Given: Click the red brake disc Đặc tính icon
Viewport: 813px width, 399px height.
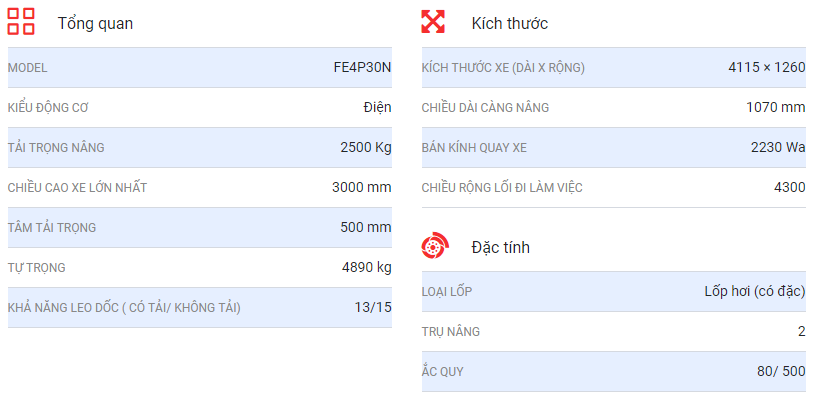Looking at the screenshot, I should click(435, 245).
